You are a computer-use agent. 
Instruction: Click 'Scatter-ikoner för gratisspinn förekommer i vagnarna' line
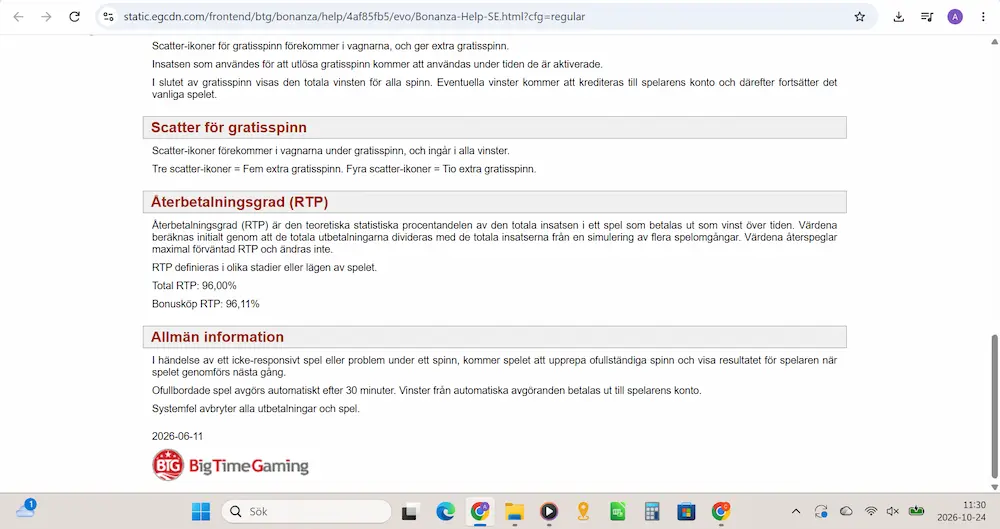pyautogui.click(x=330, y=46)
